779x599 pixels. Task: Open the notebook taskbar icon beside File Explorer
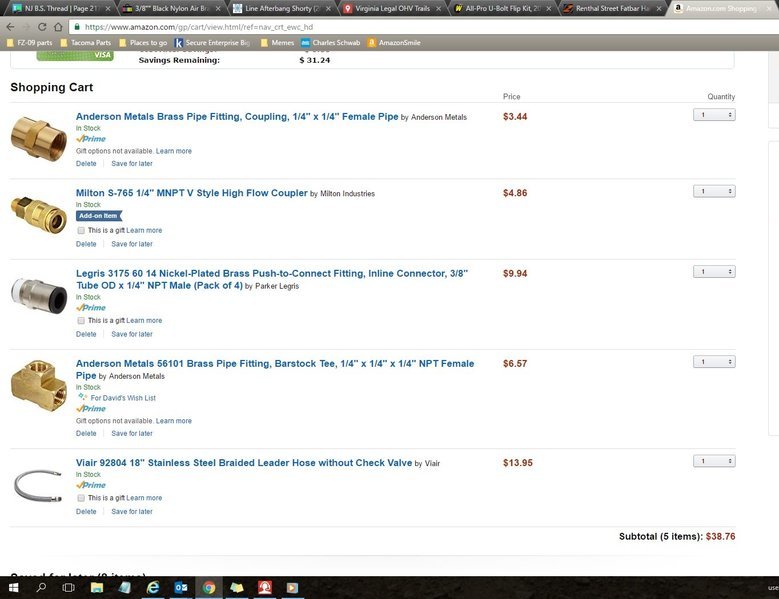(x=124, y=588)
